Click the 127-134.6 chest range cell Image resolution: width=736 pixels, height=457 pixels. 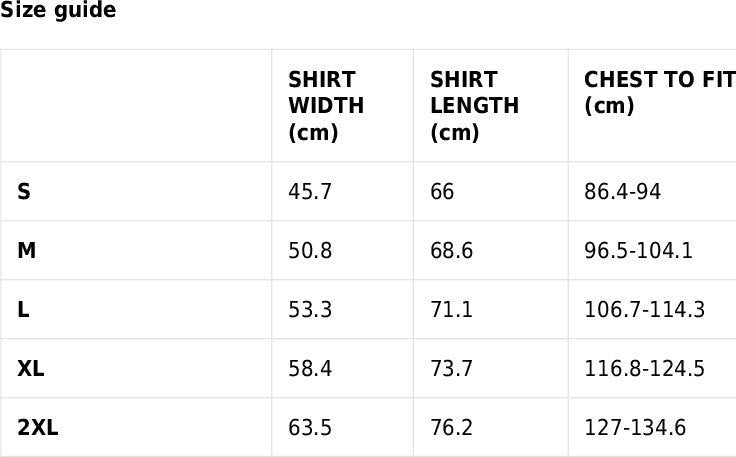click(635, 428)
